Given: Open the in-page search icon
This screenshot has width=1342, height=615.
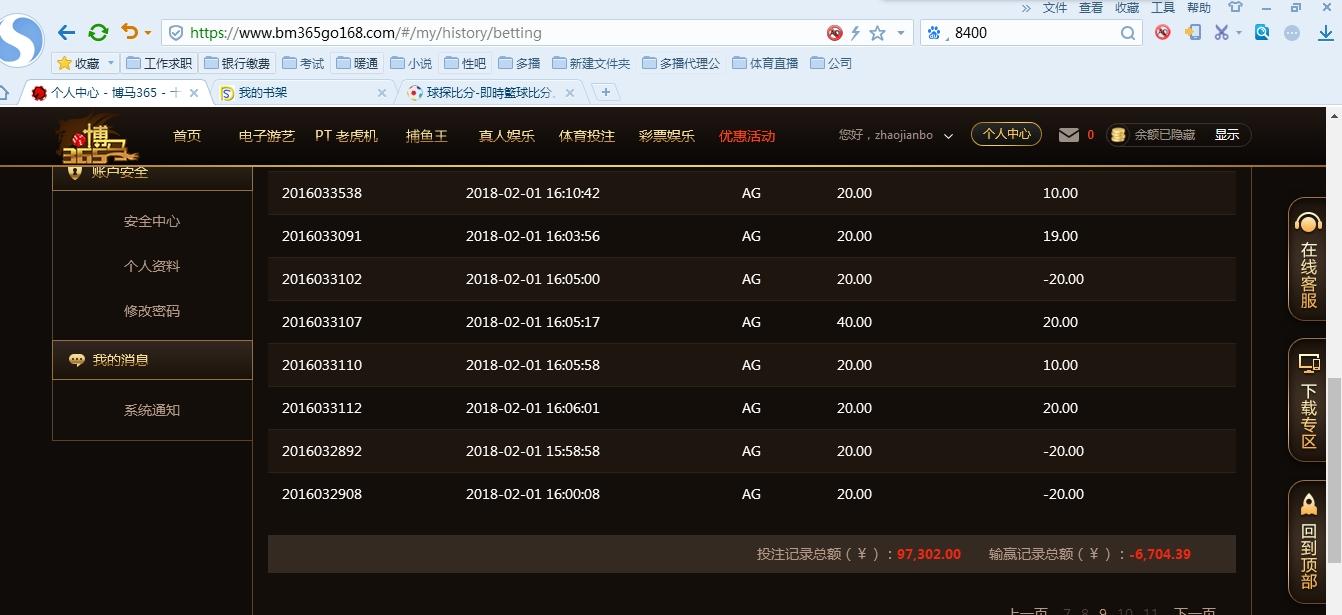Looking at the screenshot, I should pyautogui.click(x=1261, y=32).
